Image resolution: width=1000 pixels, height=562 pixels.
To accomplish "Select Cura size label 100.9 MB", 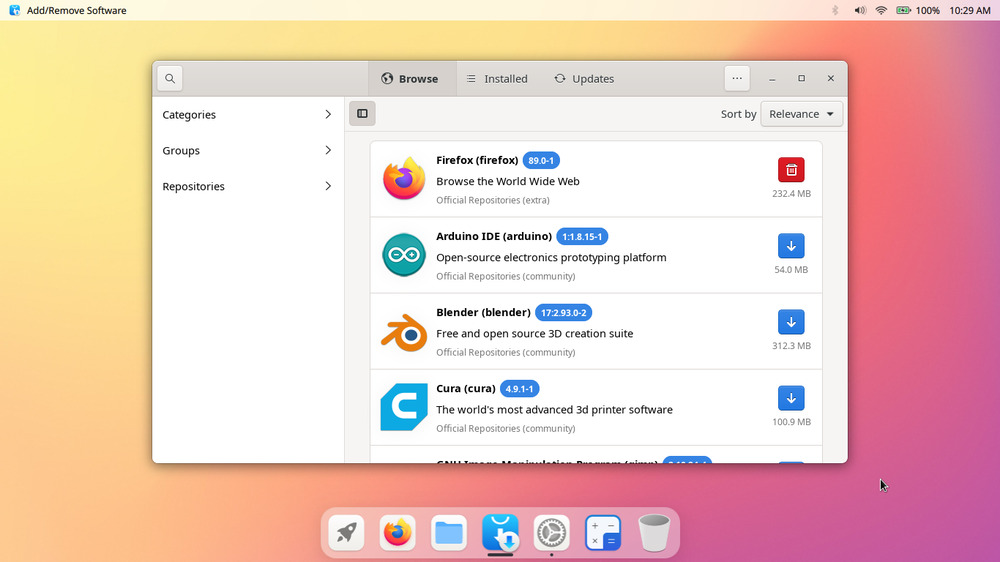I will point(791,422).
